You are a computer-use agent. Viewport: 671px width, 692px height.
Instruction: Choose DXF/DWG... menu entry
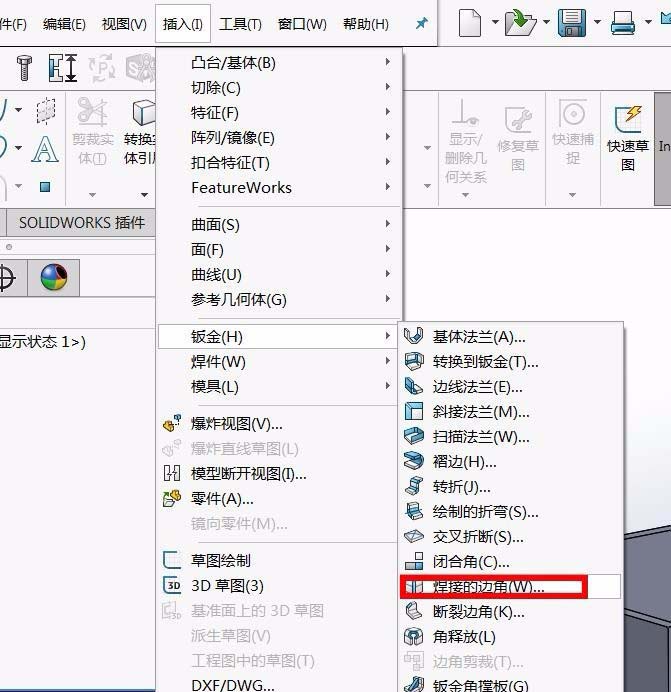279,685
